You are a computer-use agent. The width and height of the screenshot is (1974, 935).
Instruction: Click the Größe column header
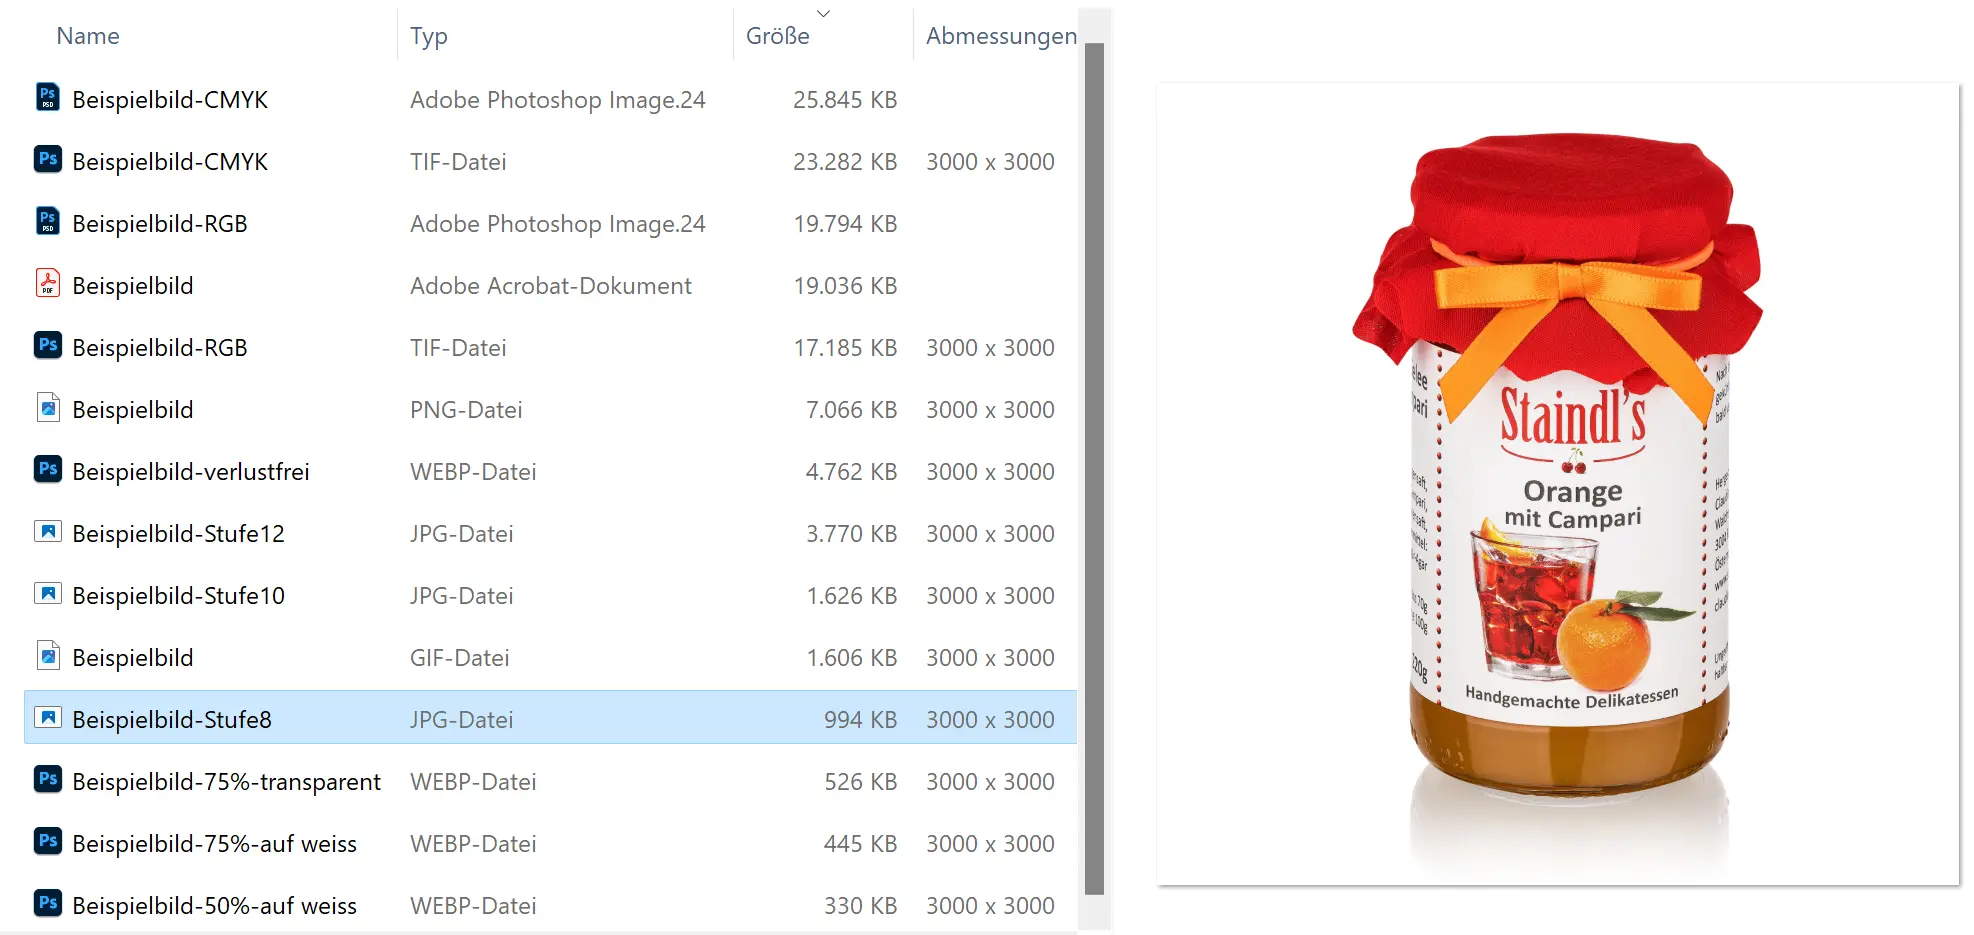[x=777, y=36]
